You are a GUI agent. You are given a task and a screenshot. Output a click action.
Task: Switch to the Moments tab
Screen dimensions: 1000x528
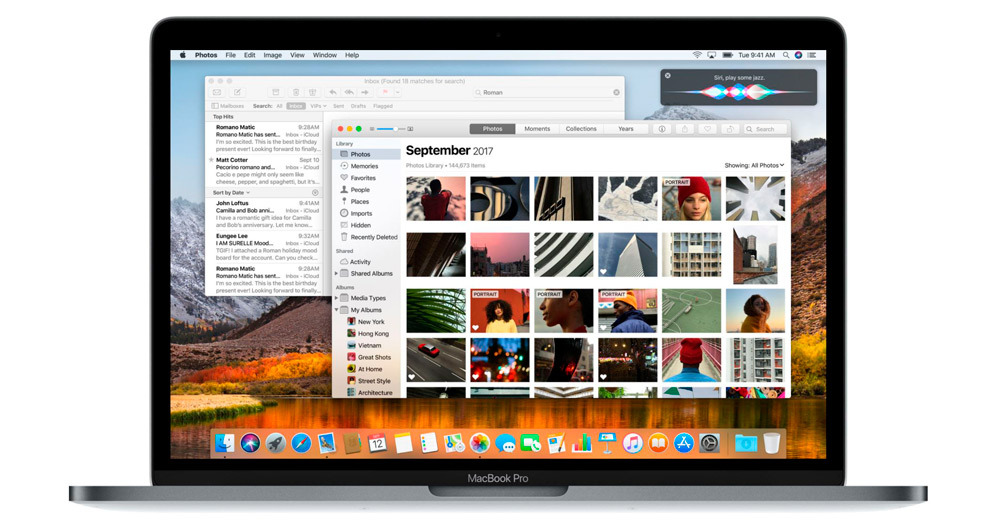(537, 129)
